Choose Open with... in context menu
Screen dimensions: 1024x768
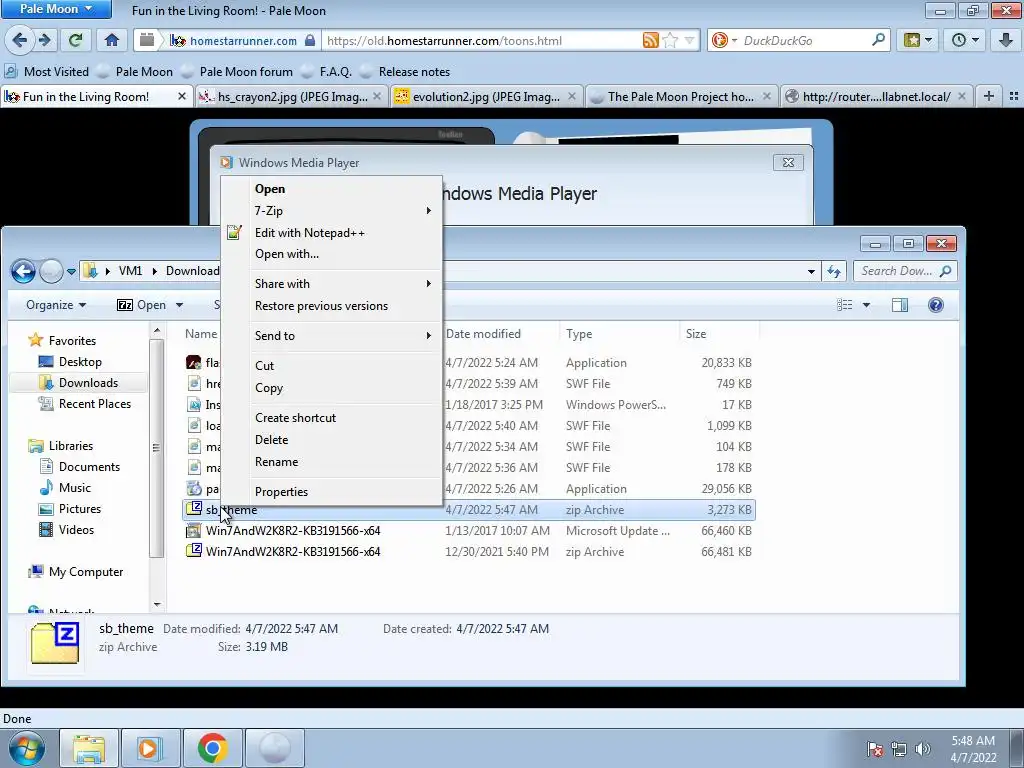click(x=332, y=254)
